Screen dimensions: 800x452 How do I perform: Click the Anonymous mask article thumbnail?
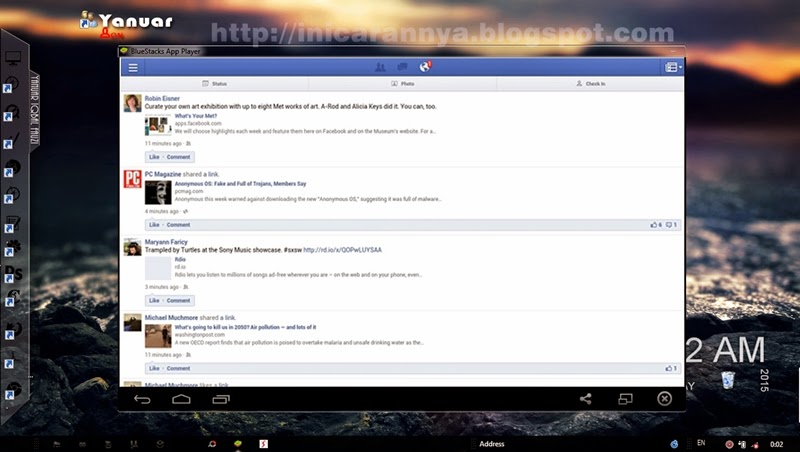click(x=158, y=193)
